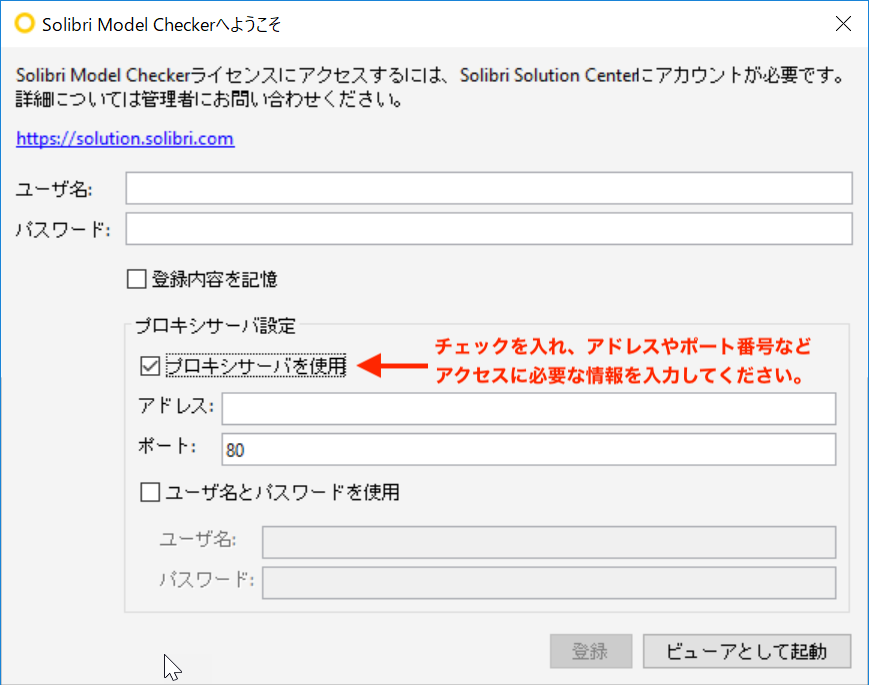Screen dimensions: 869x685
Task: Select the ポート field showing 80
Action: [x=529, y=449]
